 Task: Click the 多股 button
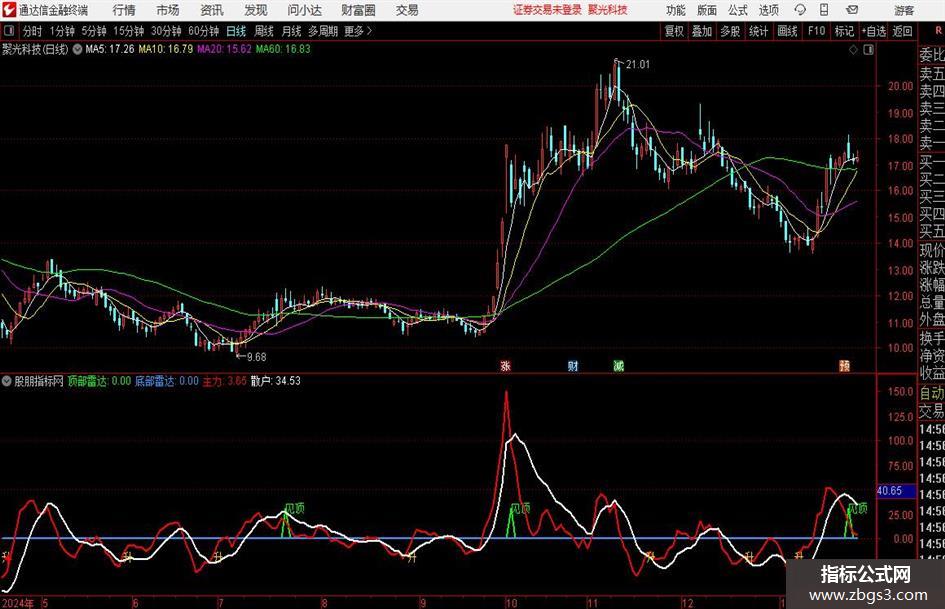[730, 31]
